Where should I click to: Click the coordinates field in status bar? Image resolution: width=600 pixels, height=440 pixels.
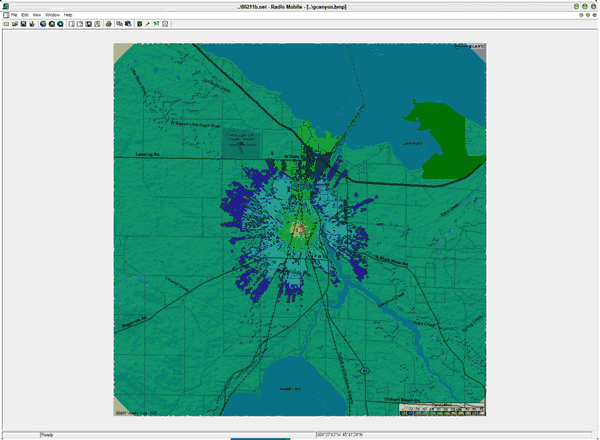pyautogui.click(x=340, y=435)
